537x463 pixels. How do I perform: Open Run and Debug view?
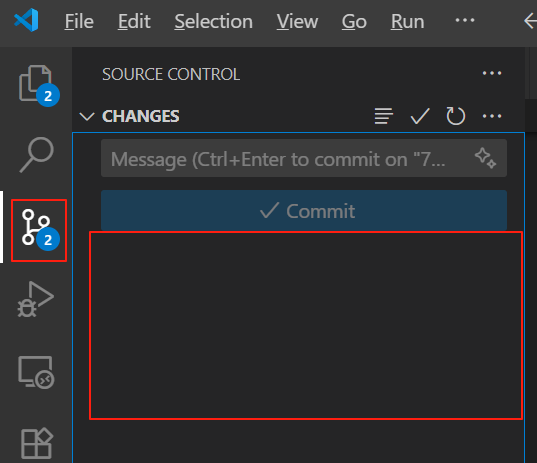36,299
